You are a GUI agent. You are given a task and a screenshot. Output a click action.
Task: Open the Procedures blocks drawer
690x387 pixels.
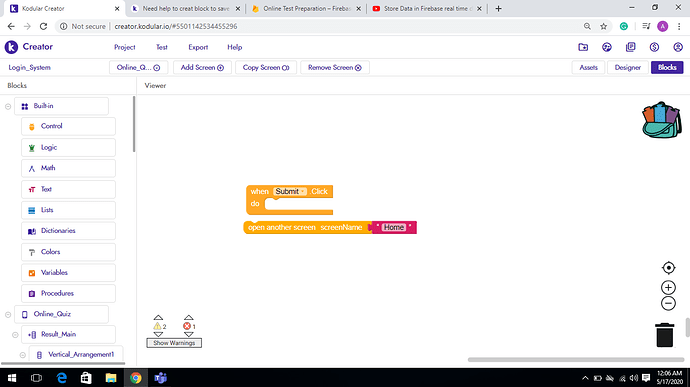(x=68, y=293)
